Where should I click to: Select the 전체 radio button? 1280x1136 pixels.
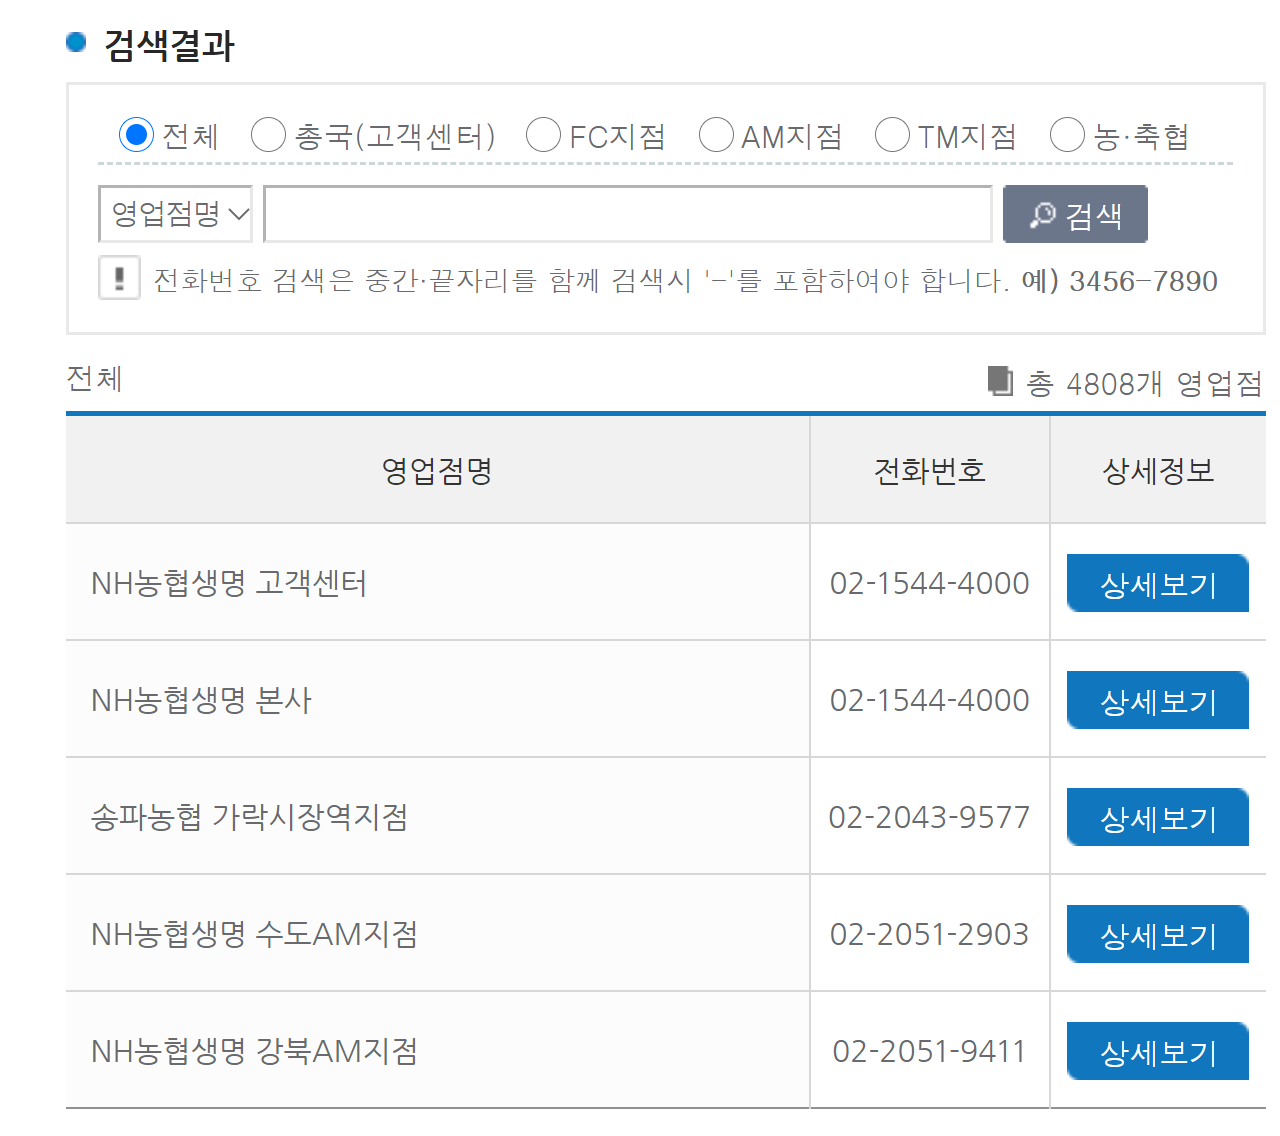(135, 134)
